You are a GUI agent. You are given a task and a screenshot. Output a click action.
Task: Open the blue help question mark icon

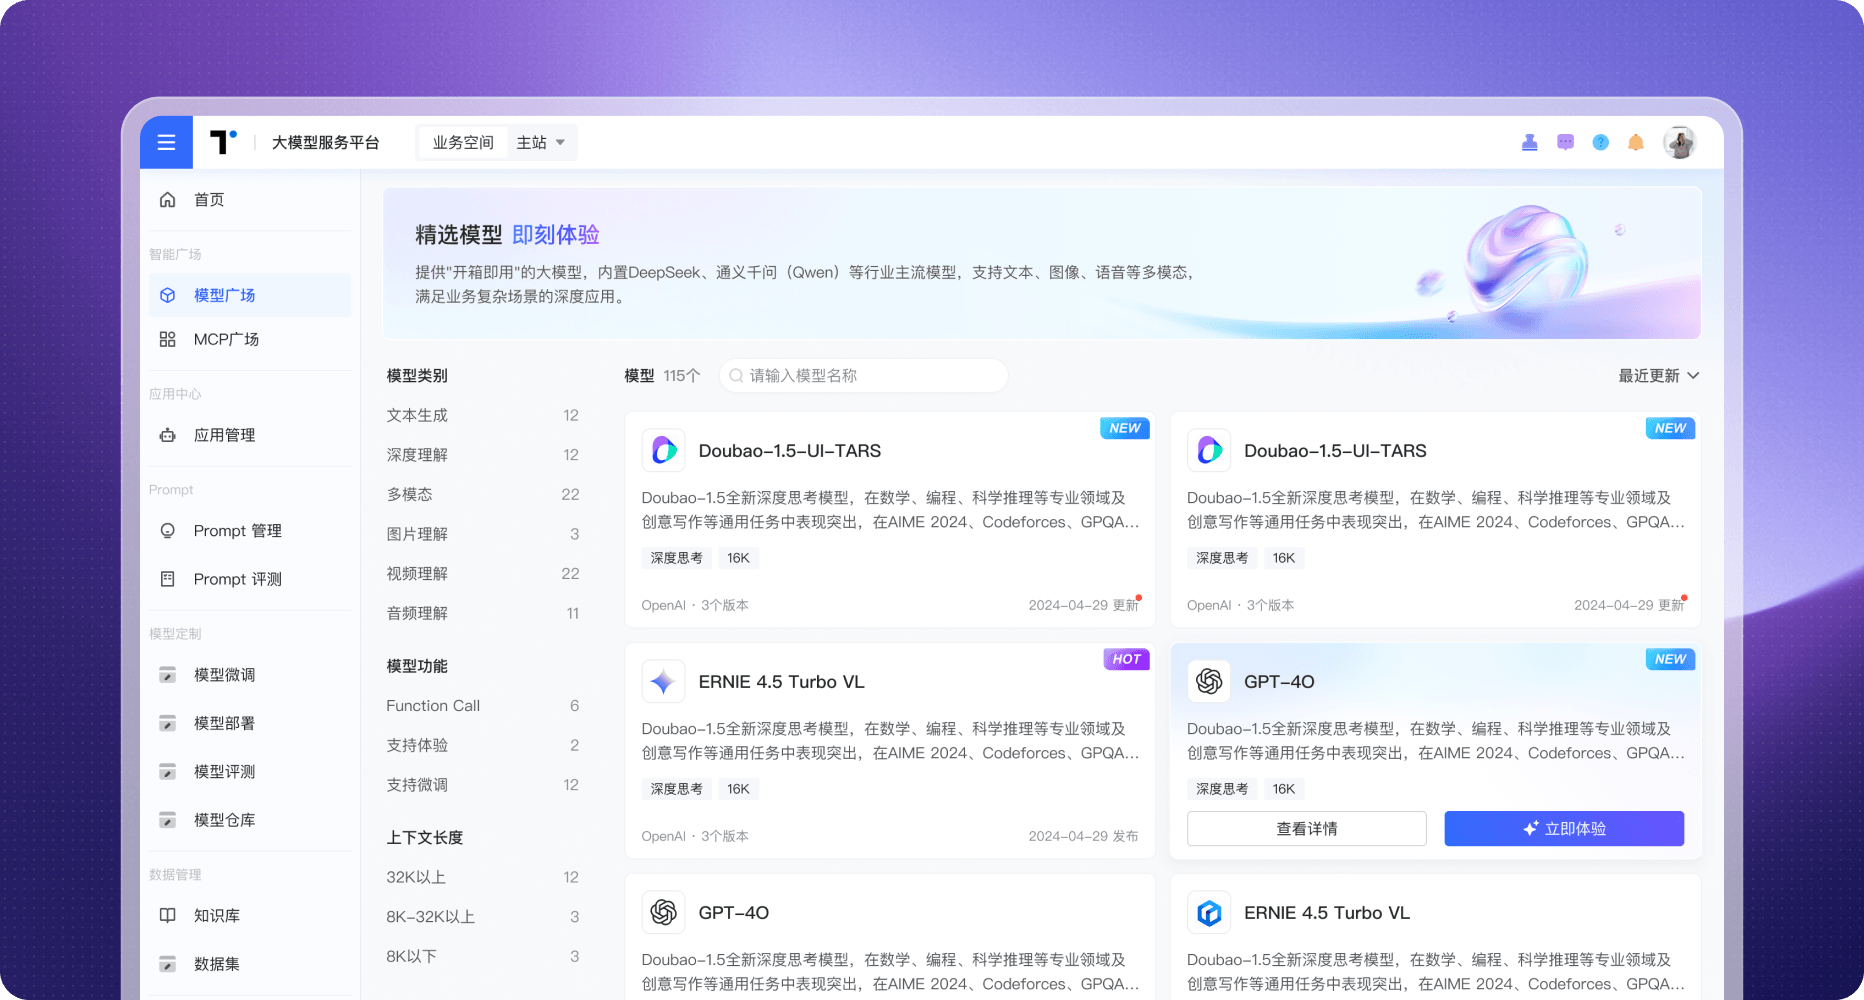pyautogui.click(x=1600, y=142)
